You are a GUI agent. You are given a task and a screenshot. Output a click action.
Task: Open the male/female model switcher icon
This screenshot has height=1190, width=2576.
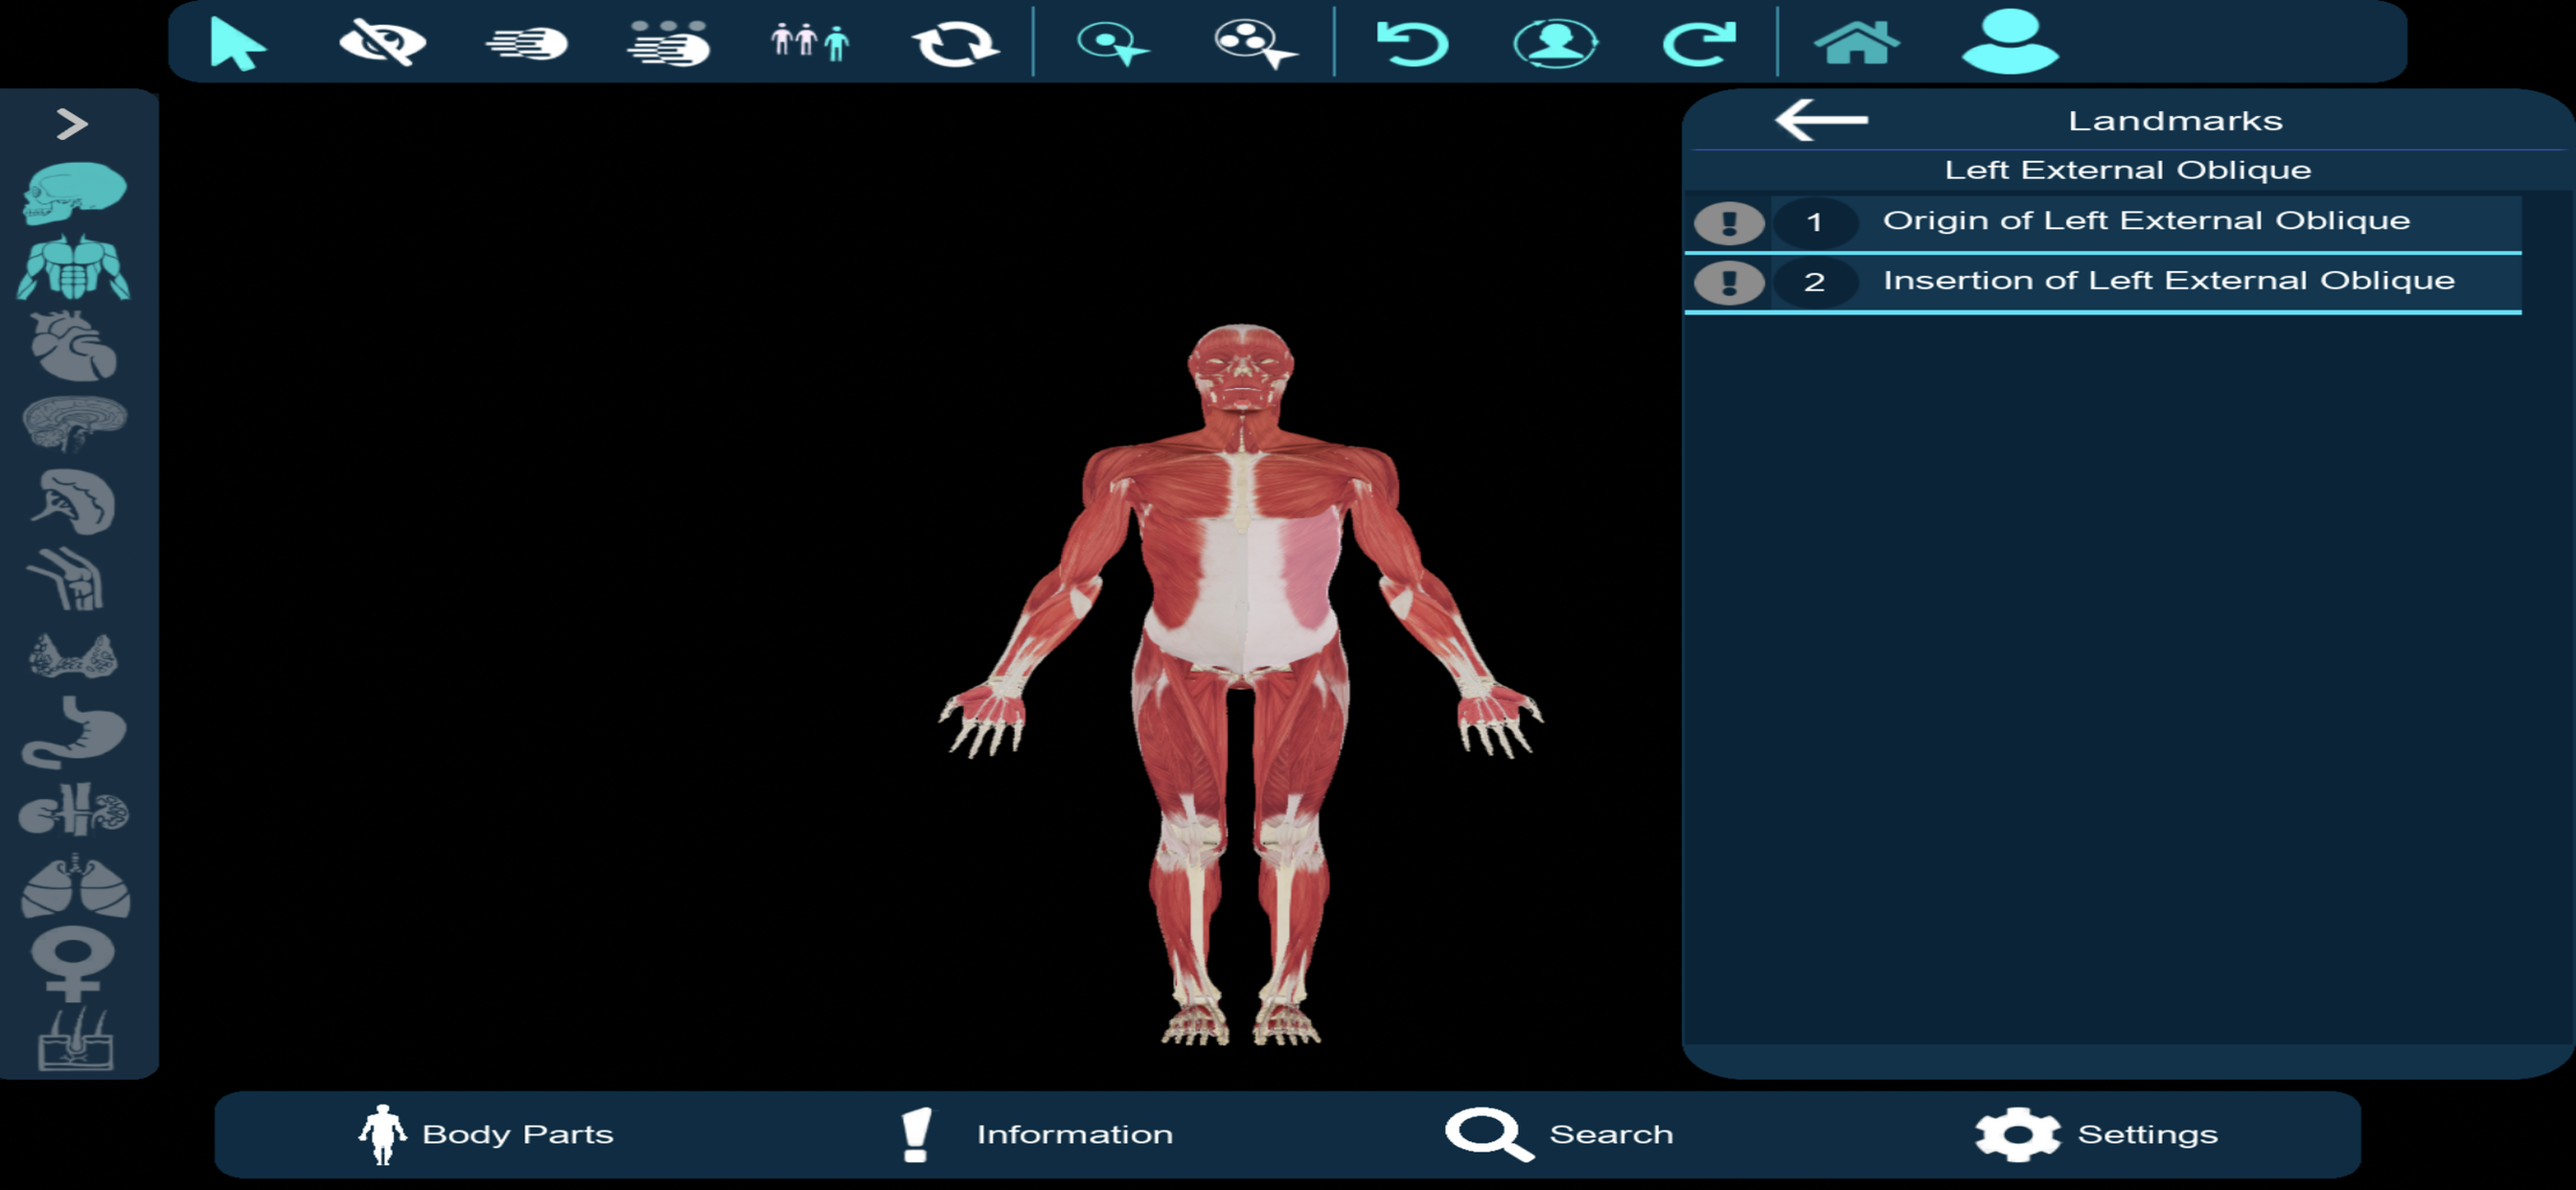coord(810,41)
